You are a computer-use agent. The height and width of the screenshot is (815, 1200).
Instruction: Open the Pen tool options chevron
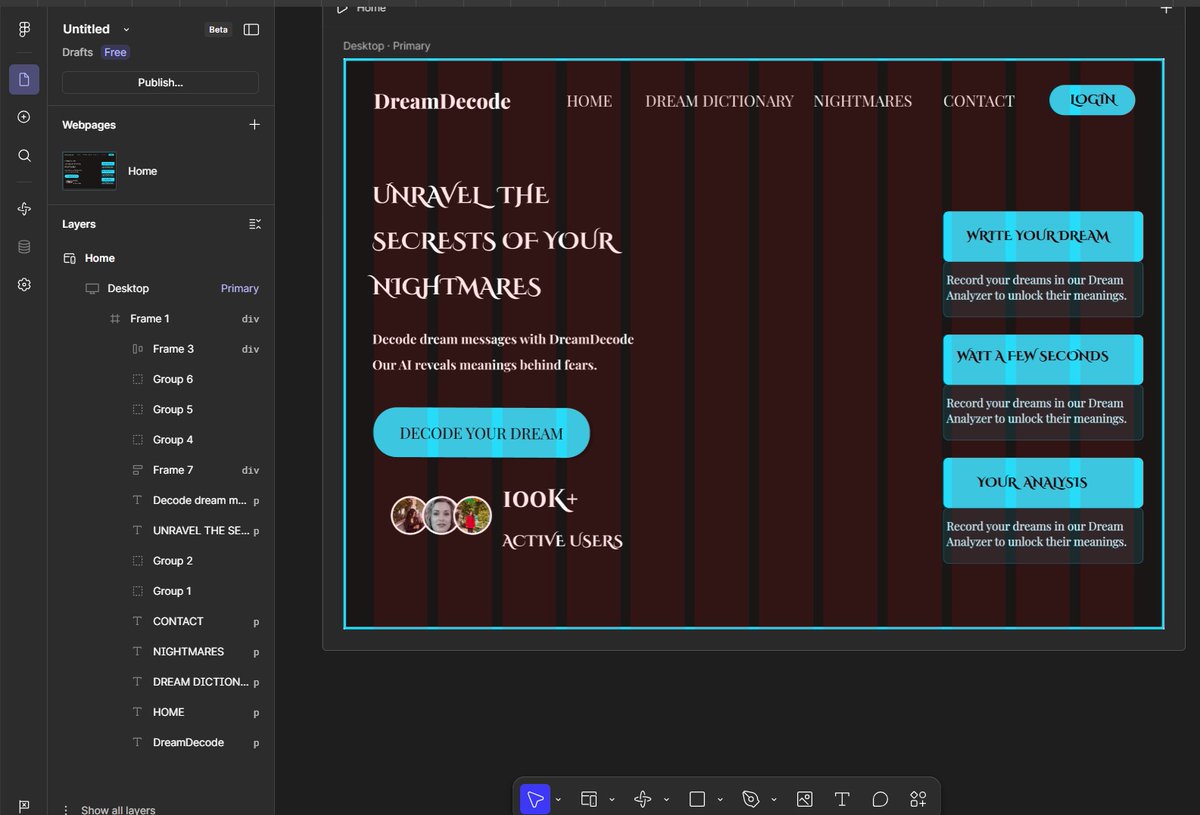[773, 800]
